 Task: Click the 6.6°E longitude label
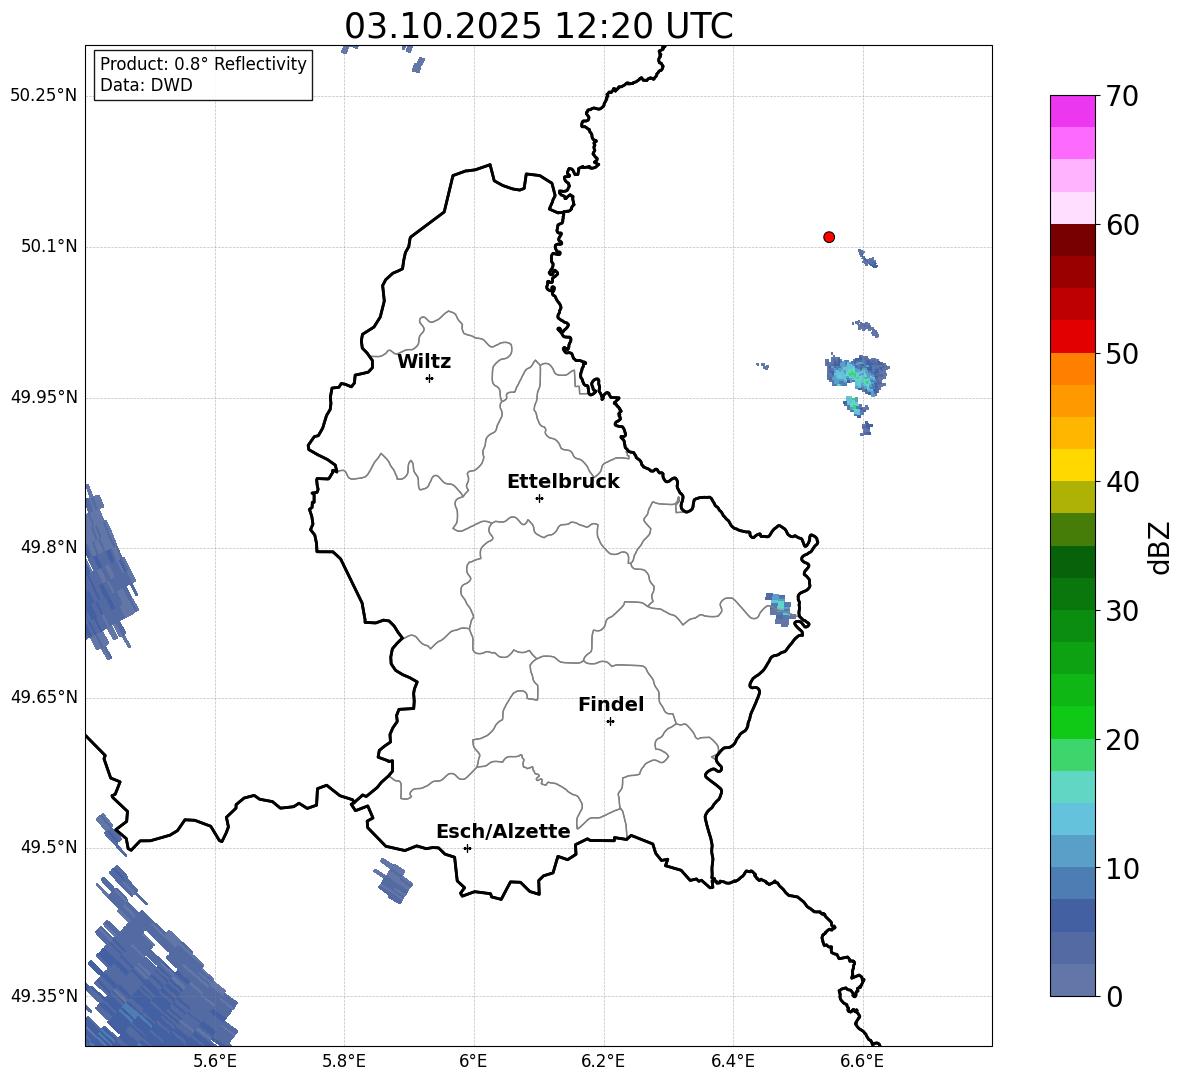[x=862, y=1061]
